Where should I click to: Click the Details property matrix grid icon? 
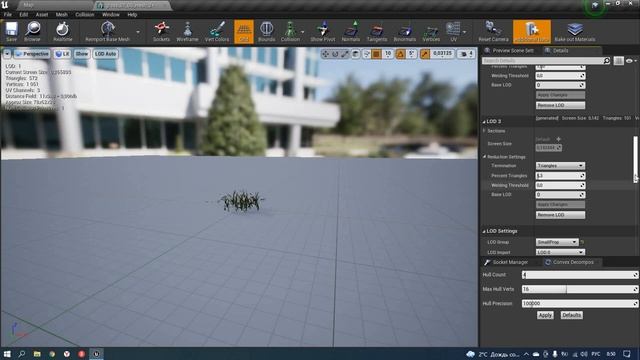coord(618,61)
